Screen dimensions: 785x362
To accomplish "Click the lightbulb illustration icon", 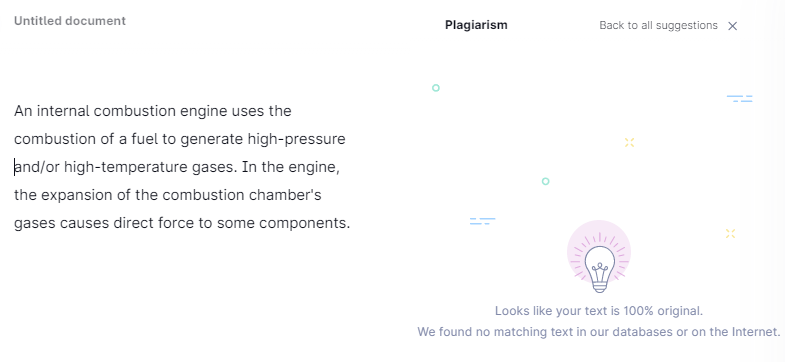I will pyautogui.click(x=599, y=269).
